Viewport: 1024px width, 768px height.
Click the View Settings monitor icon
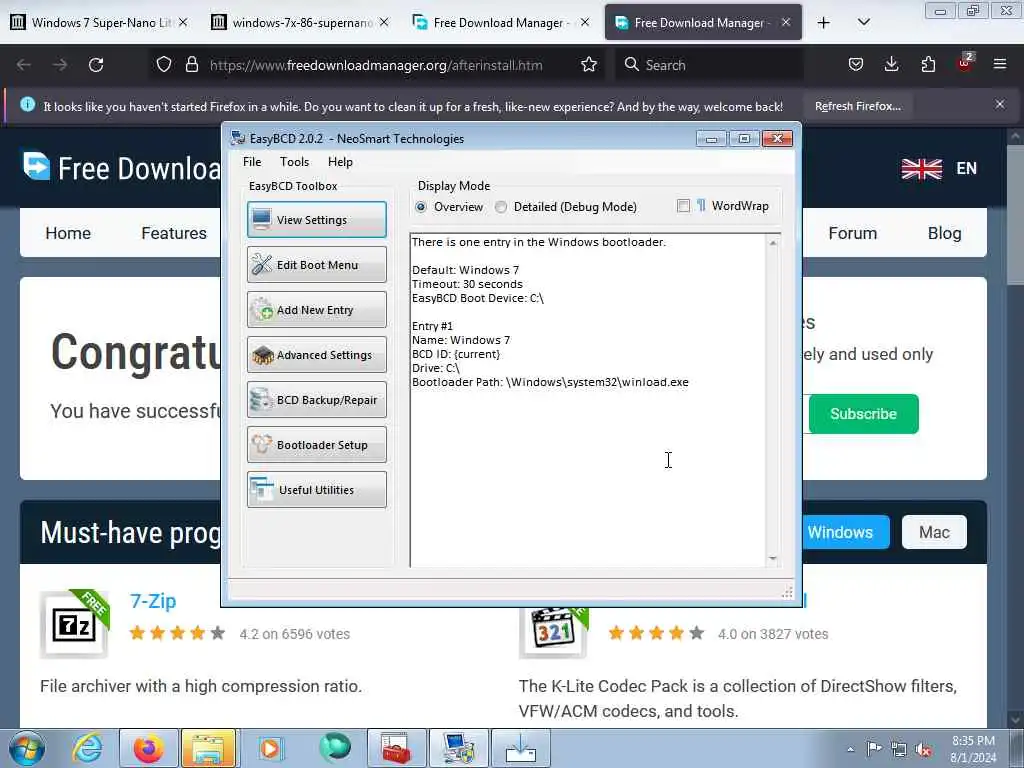pos(262,219)
